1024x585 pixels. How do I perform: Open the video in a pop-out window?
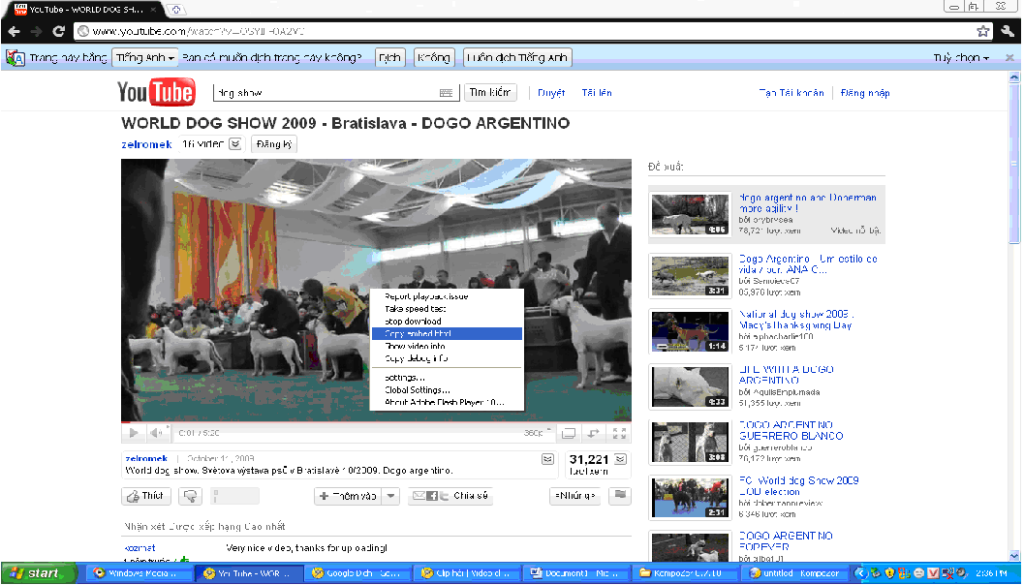(594, 433)
